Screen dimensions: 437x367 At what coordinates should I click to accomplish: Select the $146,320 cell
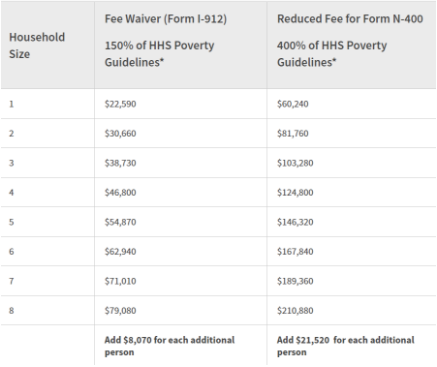pos(295,222)
